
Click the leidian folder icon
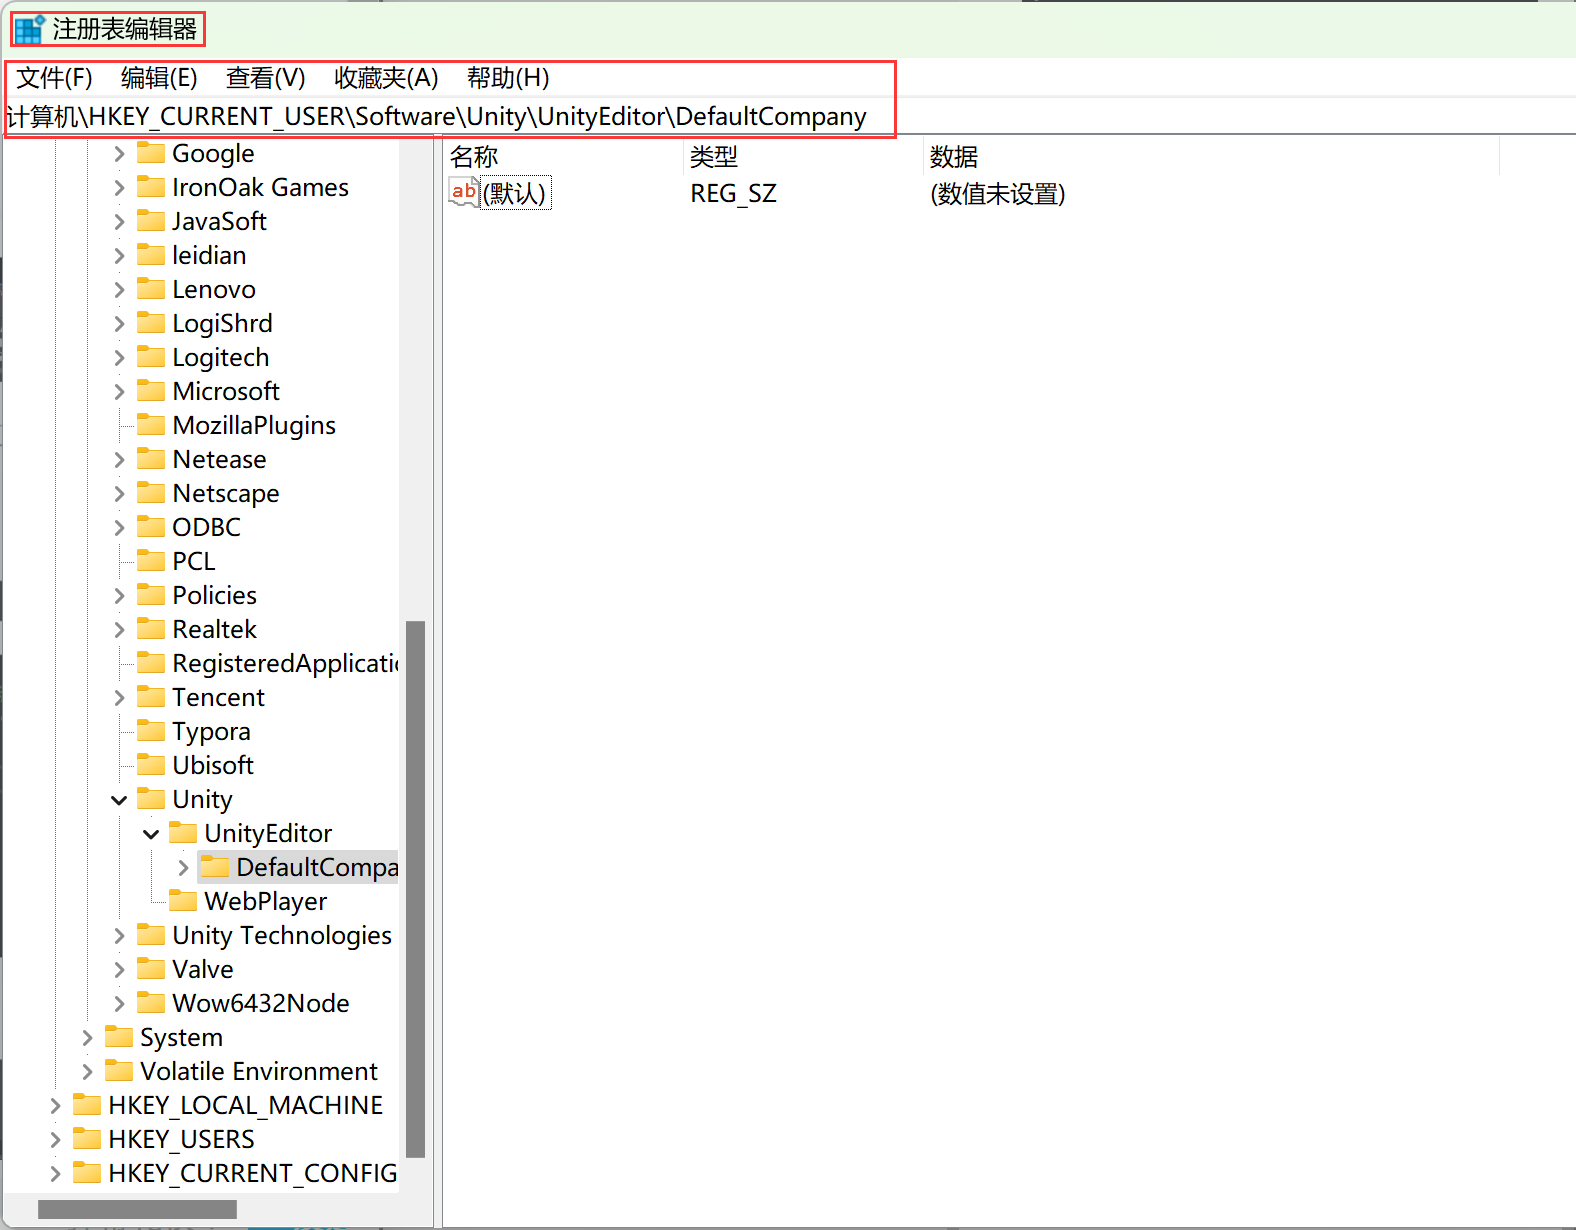151,255
